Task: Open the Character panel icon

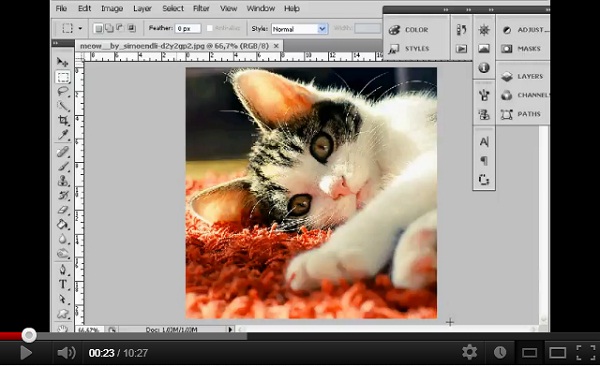Action: pos(484,142)
